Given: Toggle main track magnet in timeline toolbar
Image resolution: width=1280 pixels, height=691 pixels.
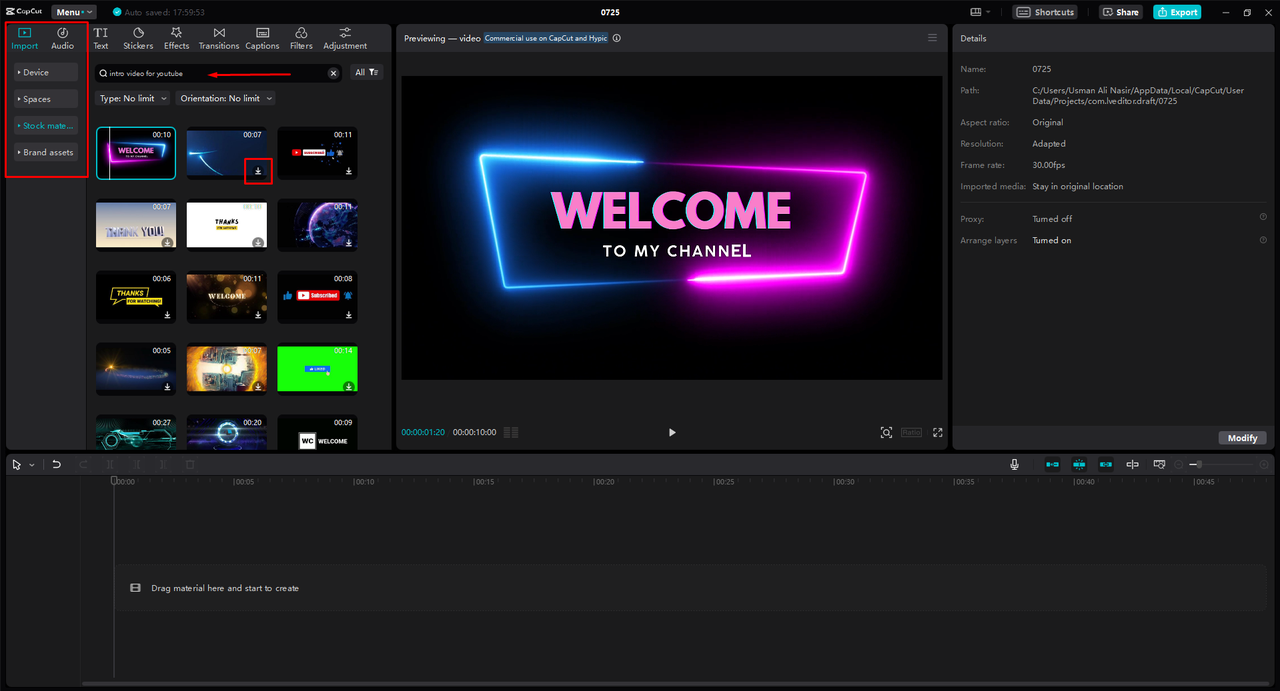Looking at the screenshot, I should [1052, 464].
